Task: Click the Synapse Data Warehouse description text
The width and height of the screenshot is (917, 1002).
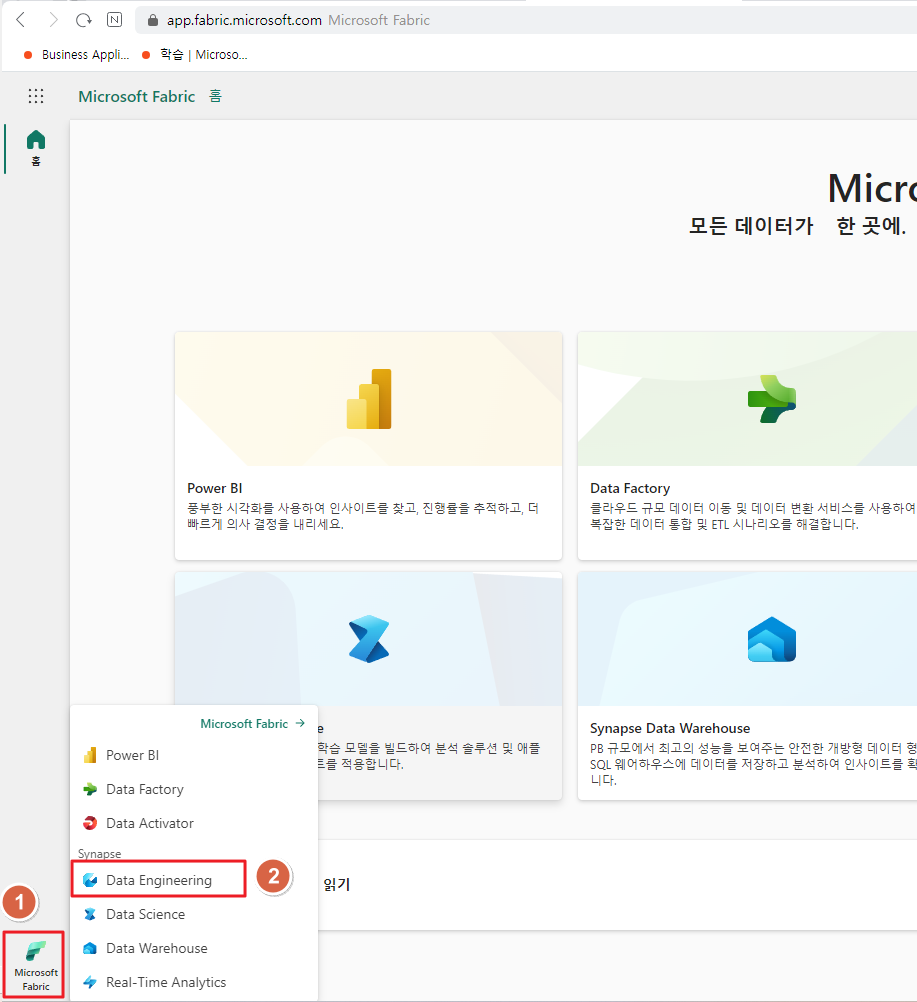Action: [x=753, y=764]
